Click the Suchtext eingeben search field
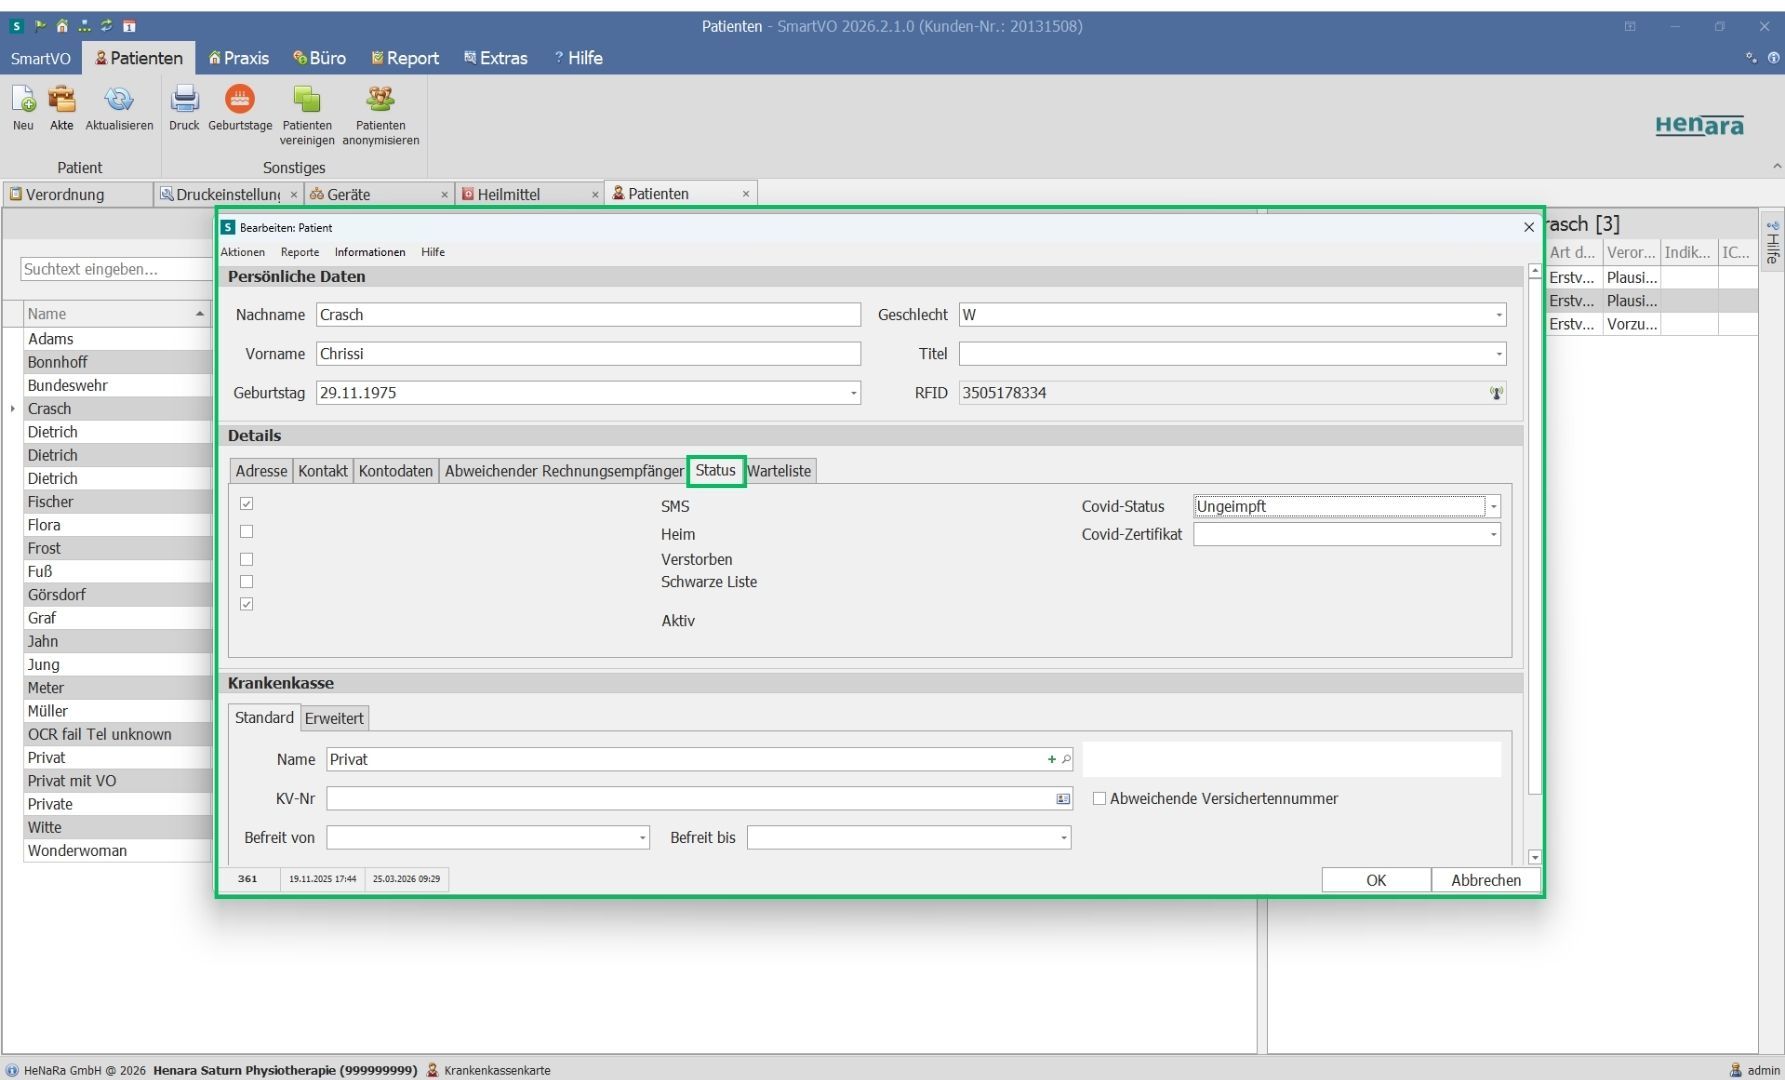 pyautogui.click(x=115, y=269)
